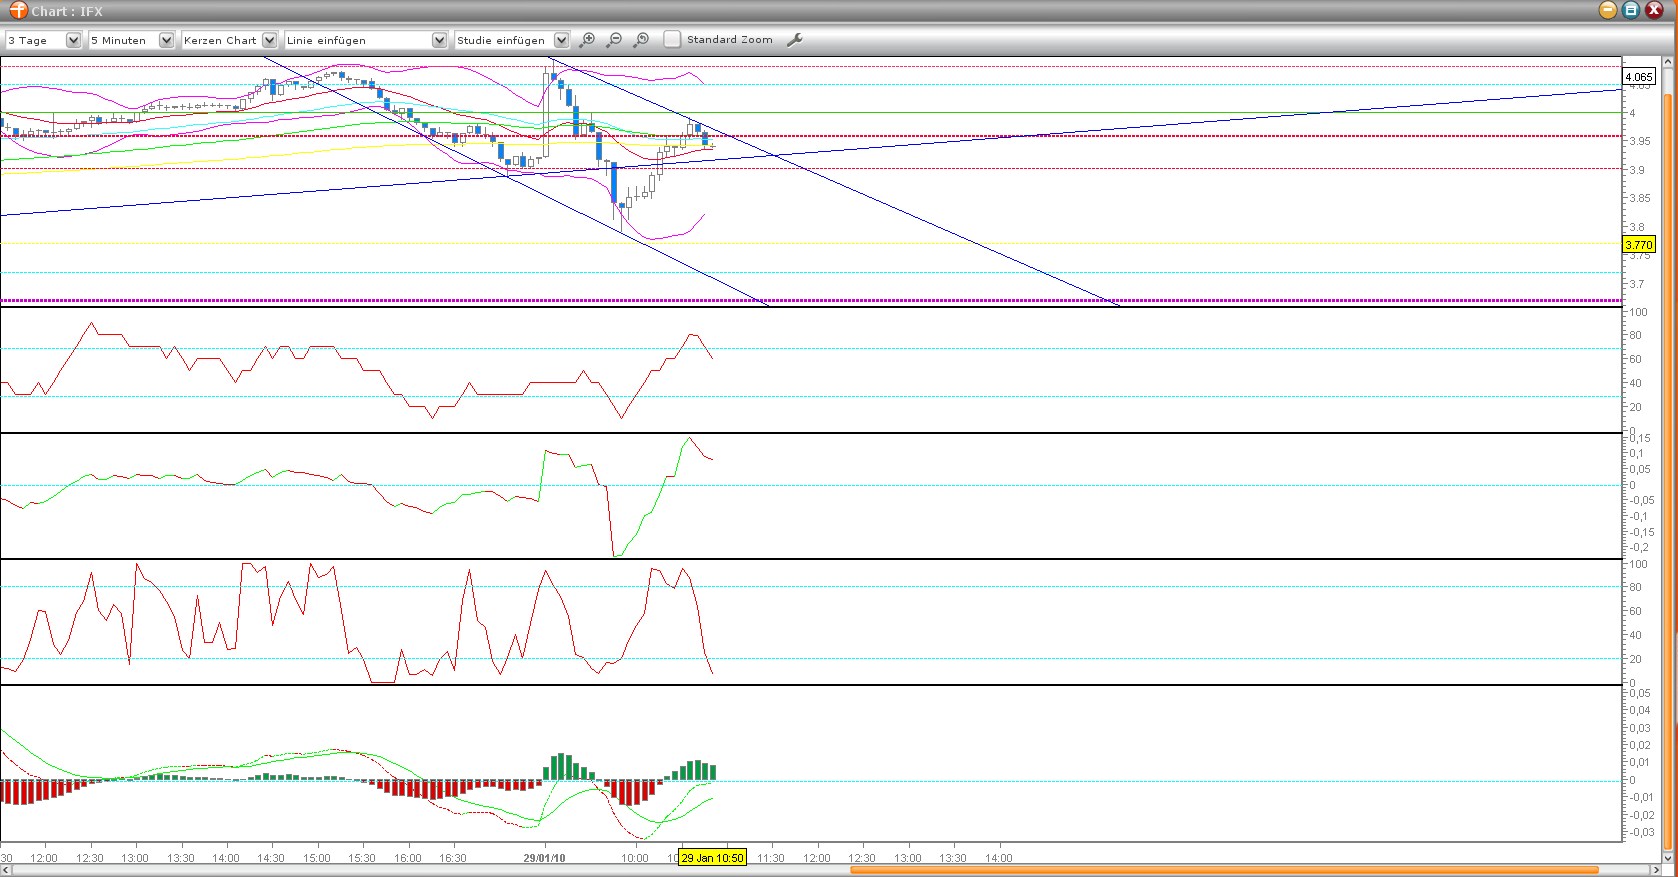Click the 'Standard Zoom' label text
The width and height of the screenshot is (1678, 877).
(730, 40)
